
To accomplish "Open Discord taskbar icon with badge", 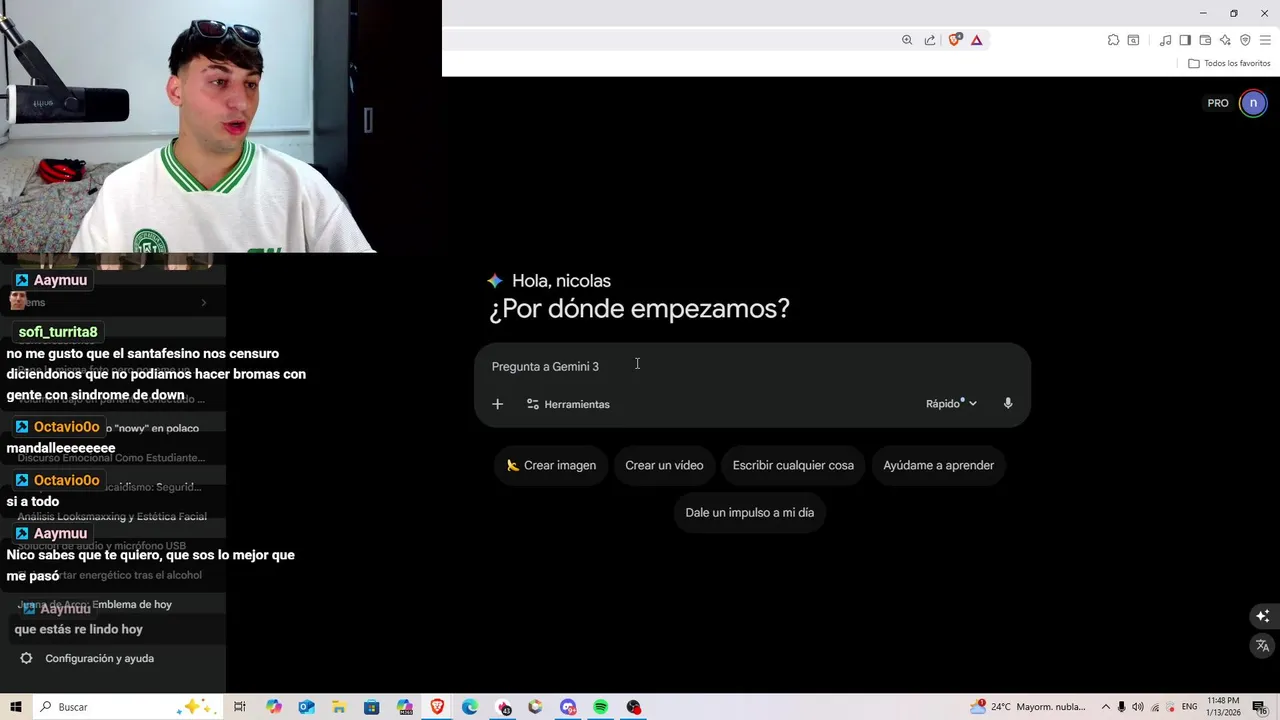I will click(568, 707).
